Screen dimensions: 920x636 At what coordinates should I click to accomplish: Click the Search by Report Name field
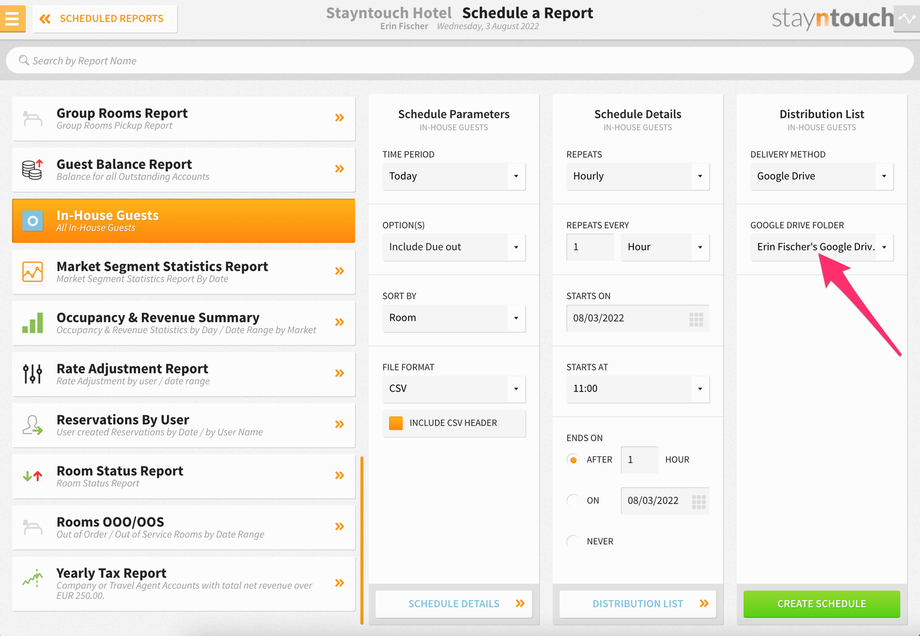(459, 60)
